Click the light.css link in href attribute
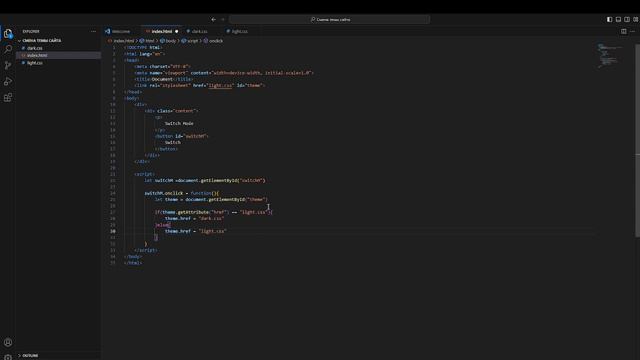This screenshot has width=640, height=360. click(x=220, y=85)
